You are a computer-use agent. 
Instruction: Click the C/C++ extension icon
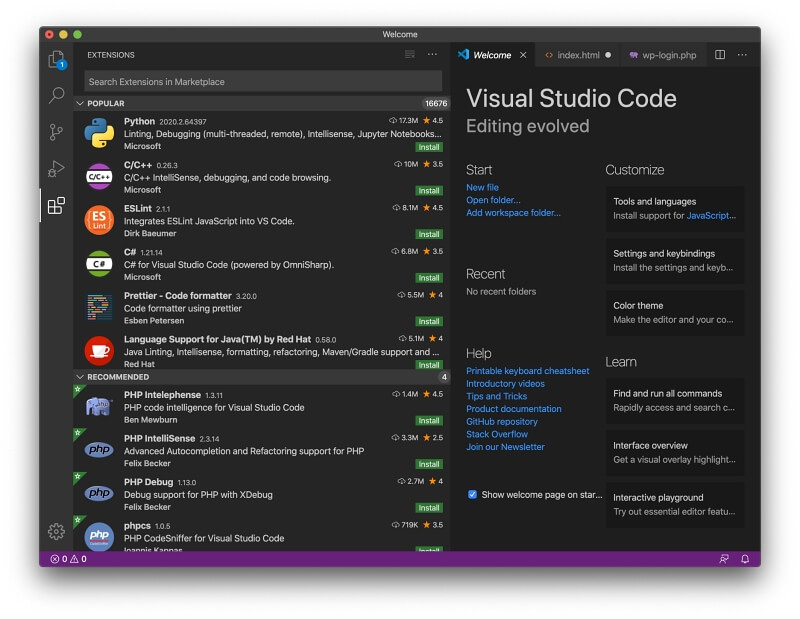pyautogui.click(x=99, y=177)
